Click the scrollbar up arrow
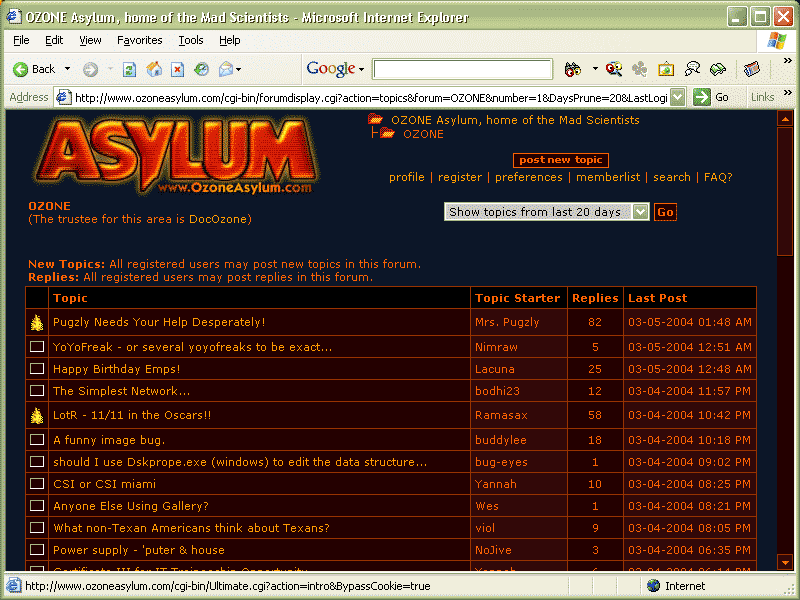Image resolution: width=800 pixels, height=600 pixels. click(784, 119)
